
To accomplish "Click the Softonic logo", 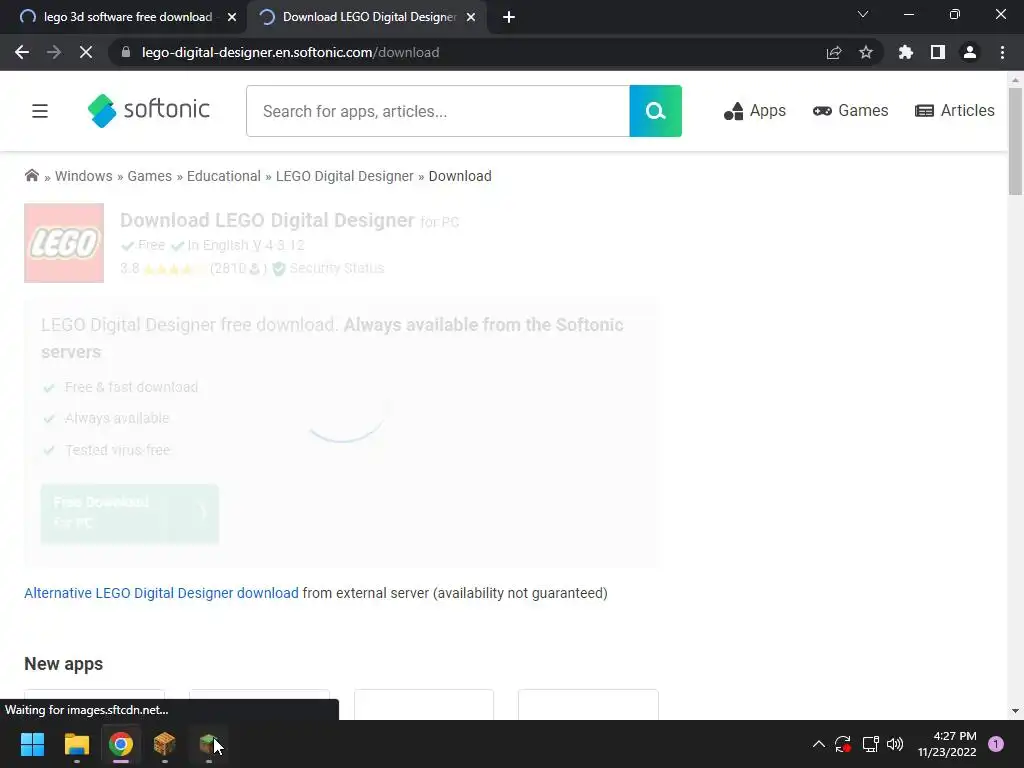I will (x=149, y=110).
